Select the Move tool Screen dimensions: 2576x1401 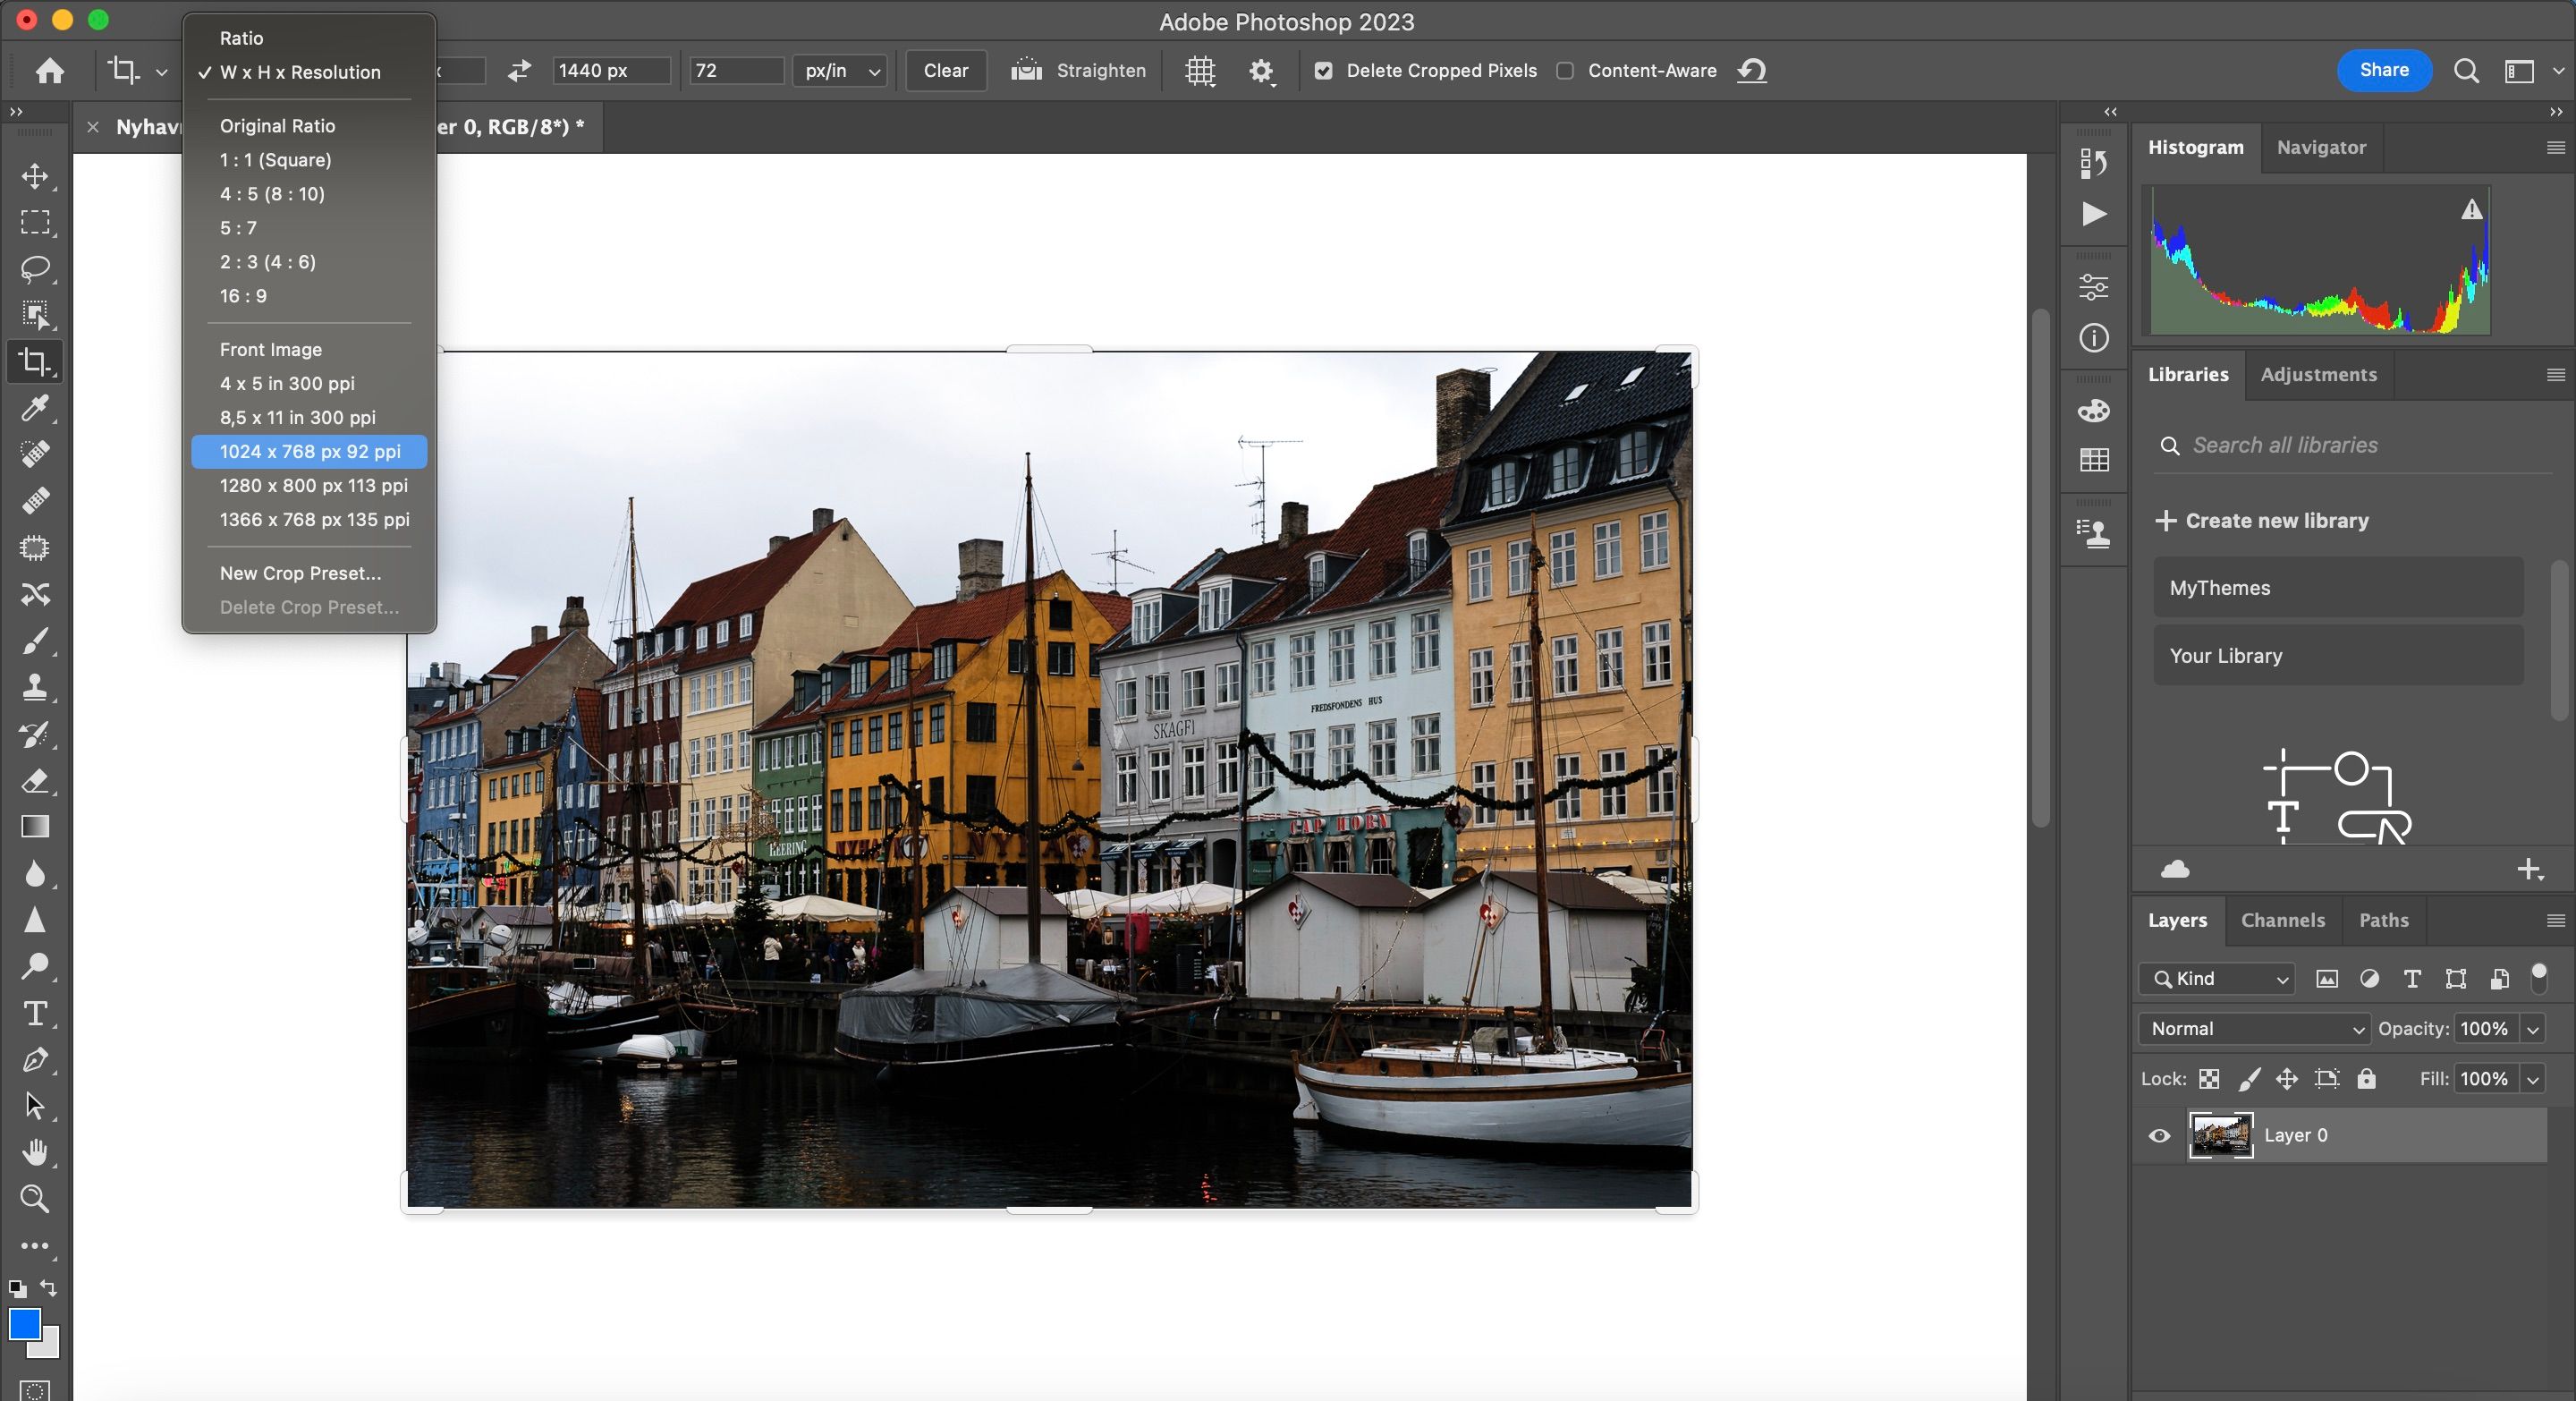click(35, 177)
